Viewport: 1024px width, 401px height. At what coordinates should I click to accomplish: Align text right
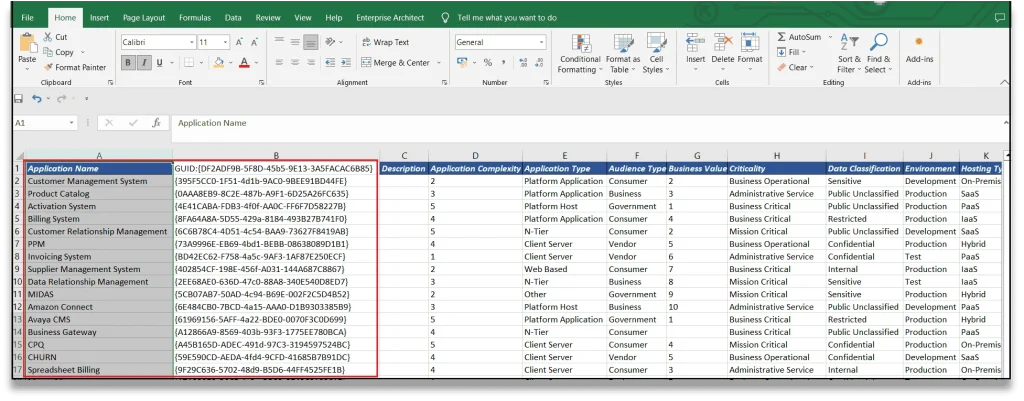pyautogui.click(x=312, y=63)
